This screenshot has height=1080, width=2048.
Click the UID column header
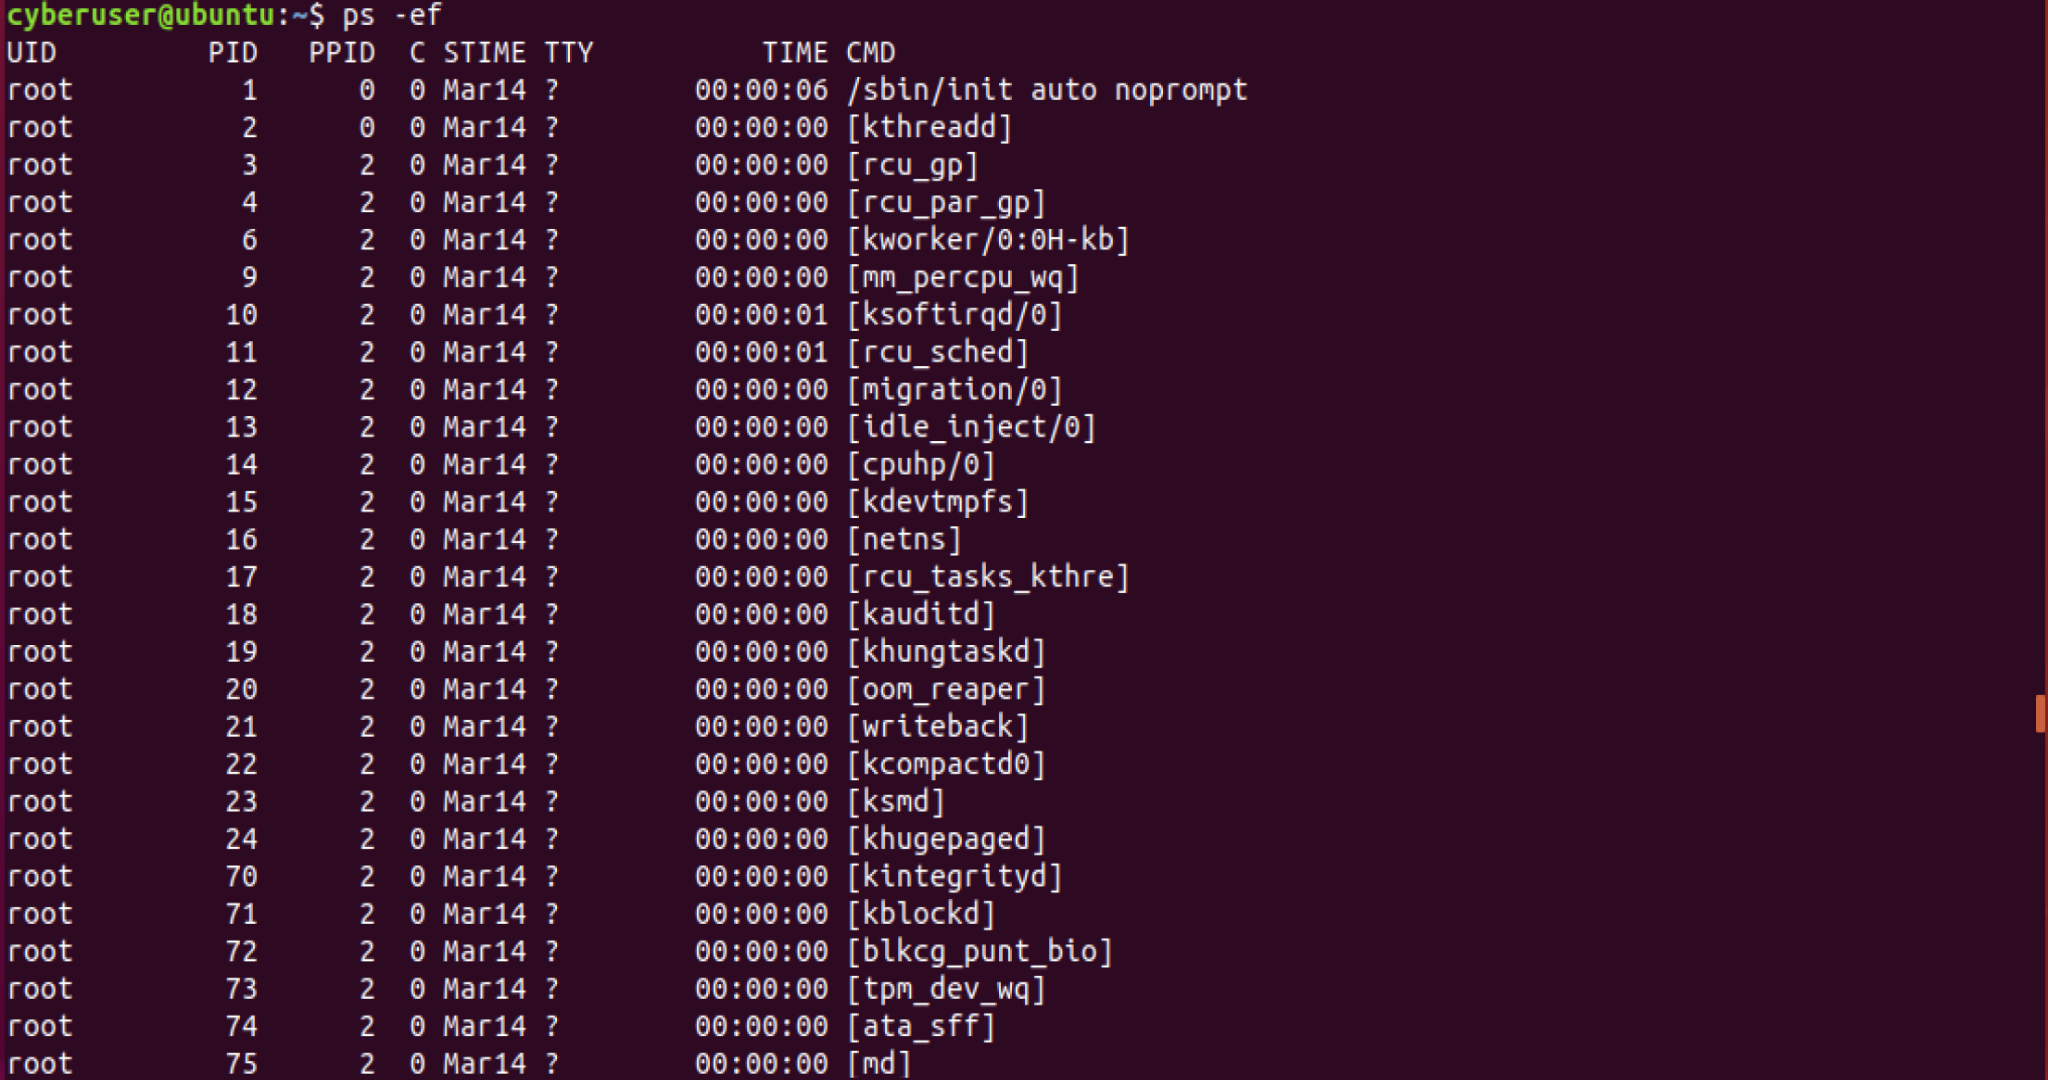point(32,53)
